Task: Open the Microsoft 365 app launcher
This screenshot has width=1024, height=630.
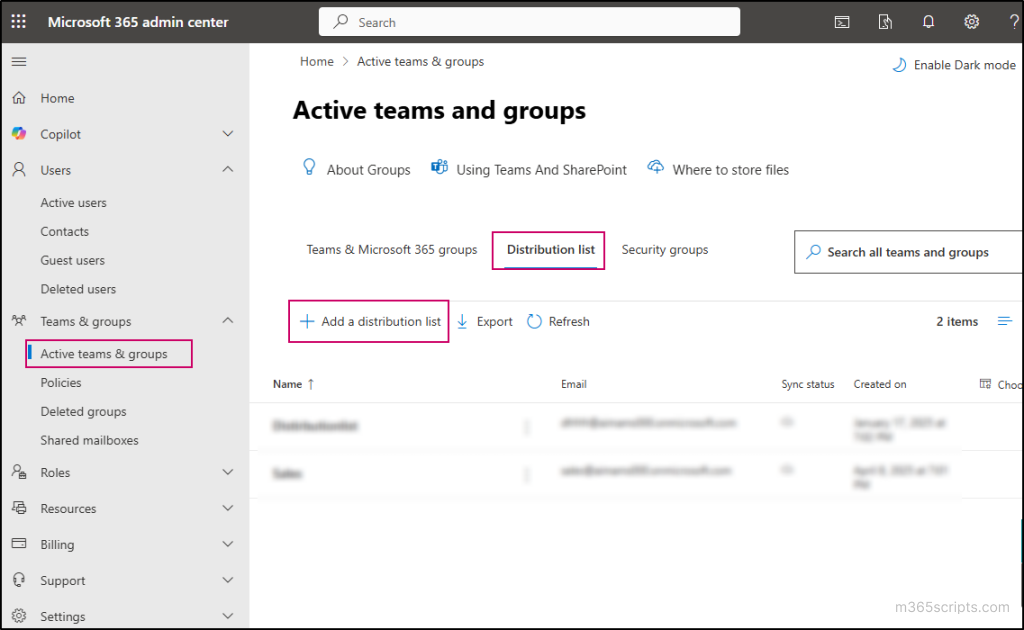Action: (x=18, y=21)
